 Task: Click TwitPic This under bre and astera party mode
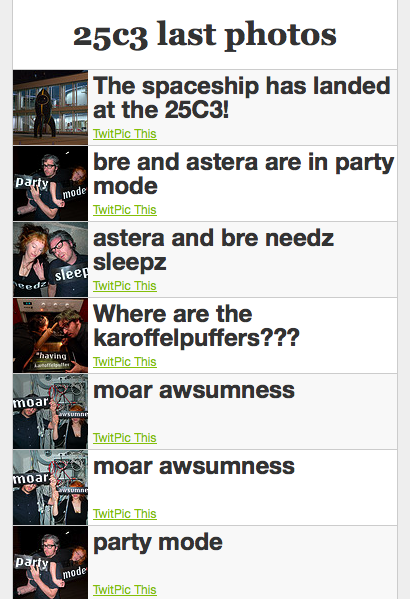(125, 210)
